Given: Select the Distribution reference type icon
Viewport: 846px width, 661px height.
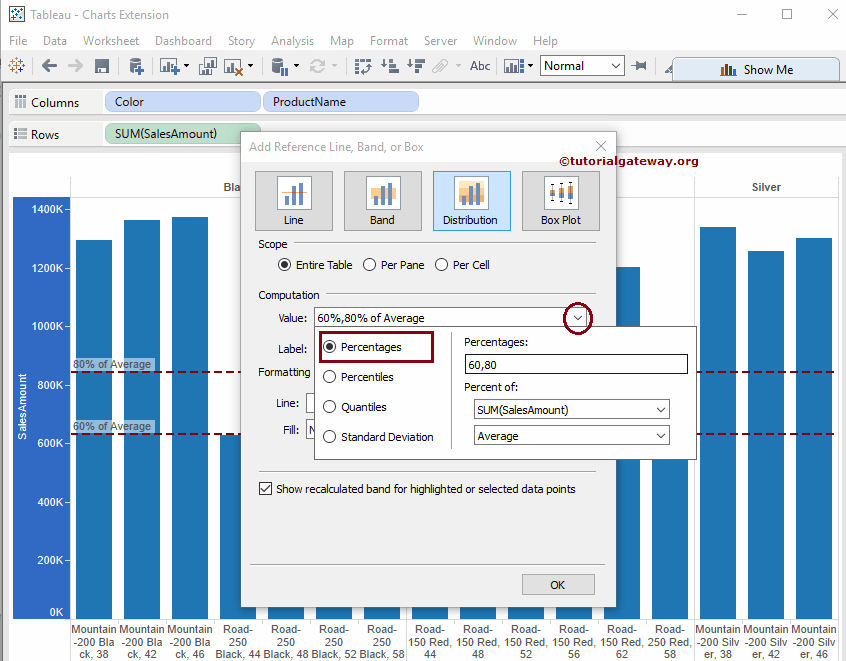Looking at the screenshot, I should (x=471, y=200).
